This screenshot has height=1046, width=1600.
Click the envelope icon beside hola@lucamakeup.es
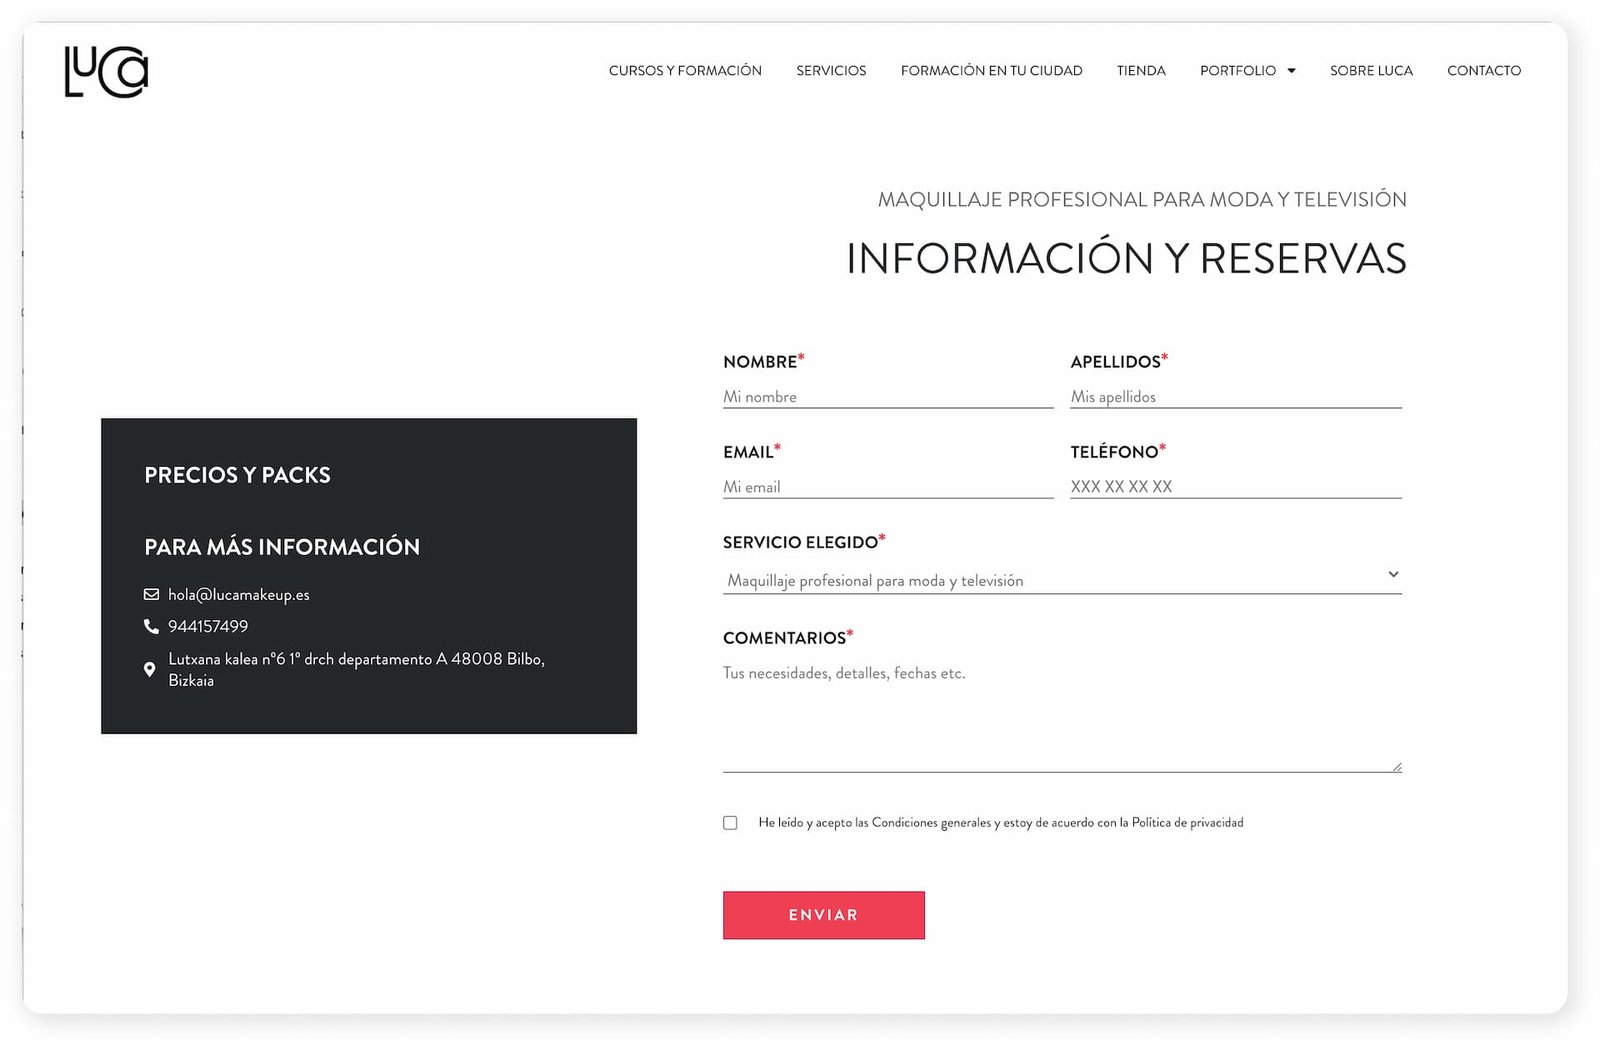(151, 594)
